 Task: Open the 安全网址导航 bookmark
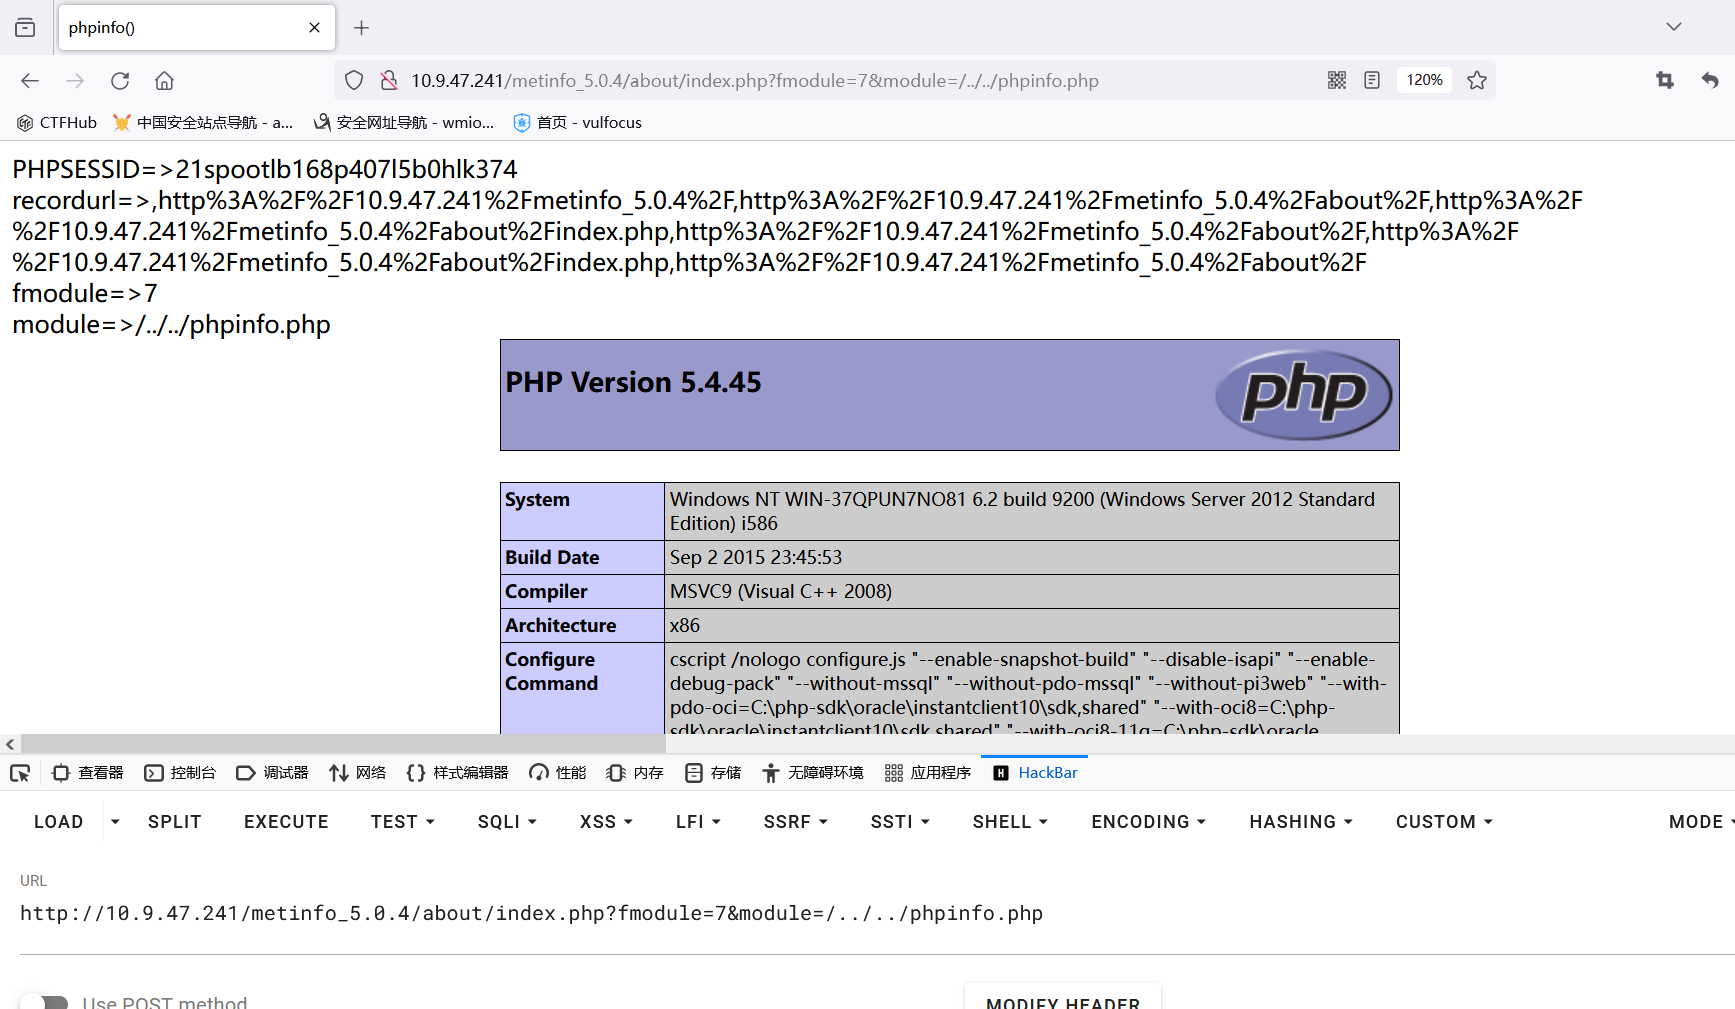[x=404, y=122]
